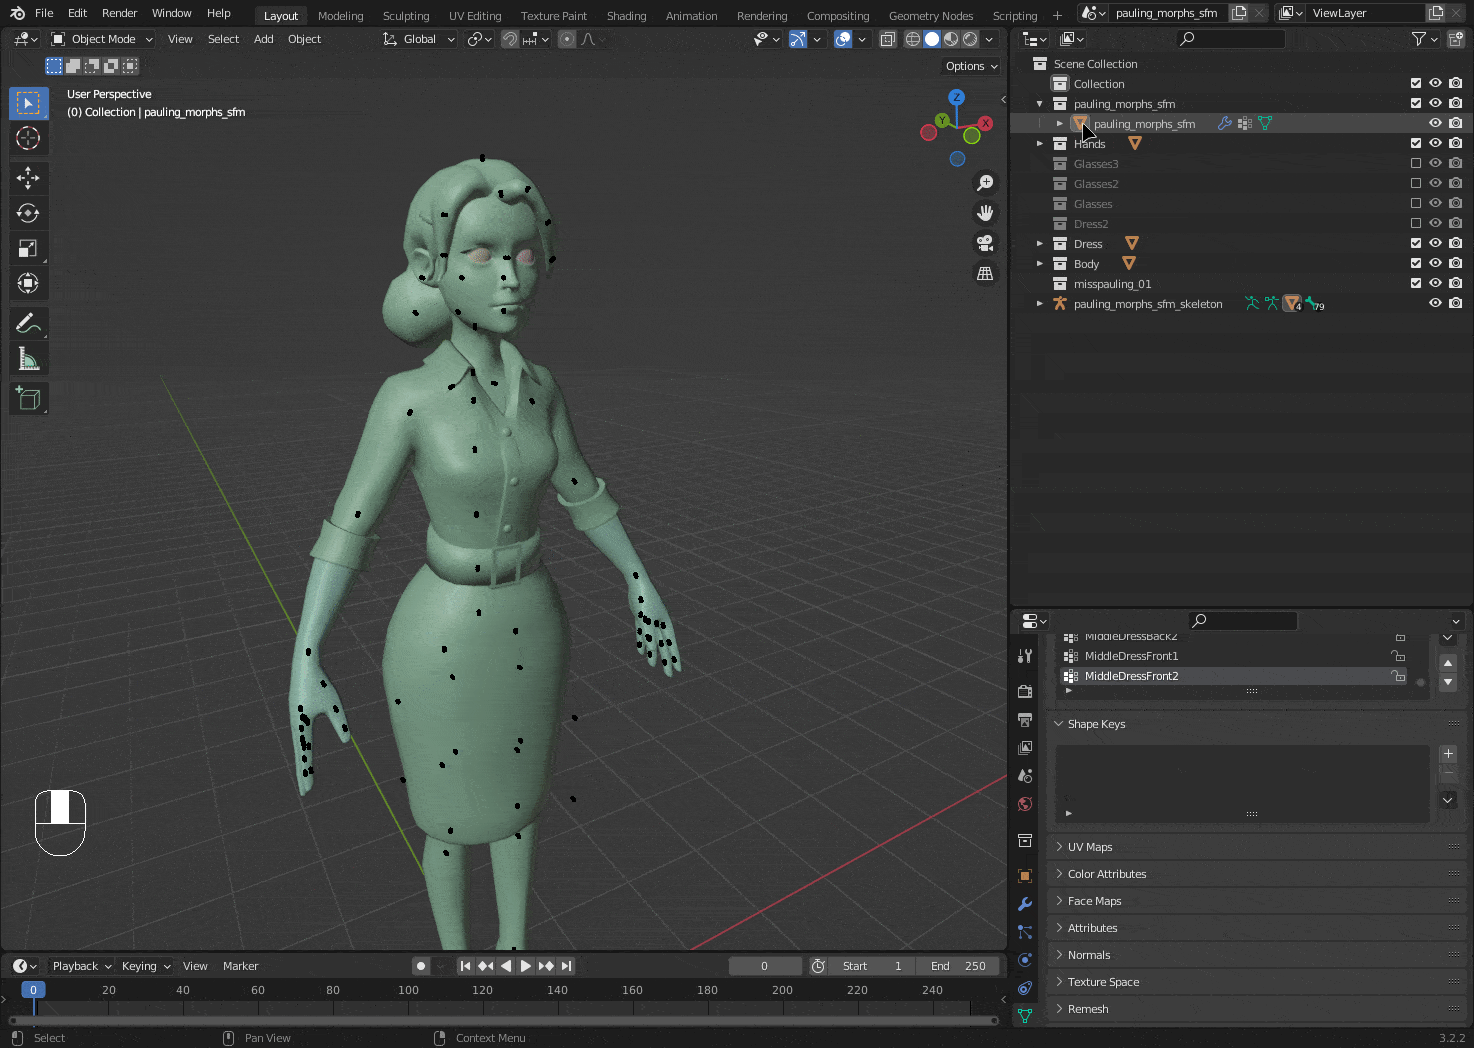Click the Options button in viewport header
This screenshot has width=1474, height=1048.
coord(971,66)
